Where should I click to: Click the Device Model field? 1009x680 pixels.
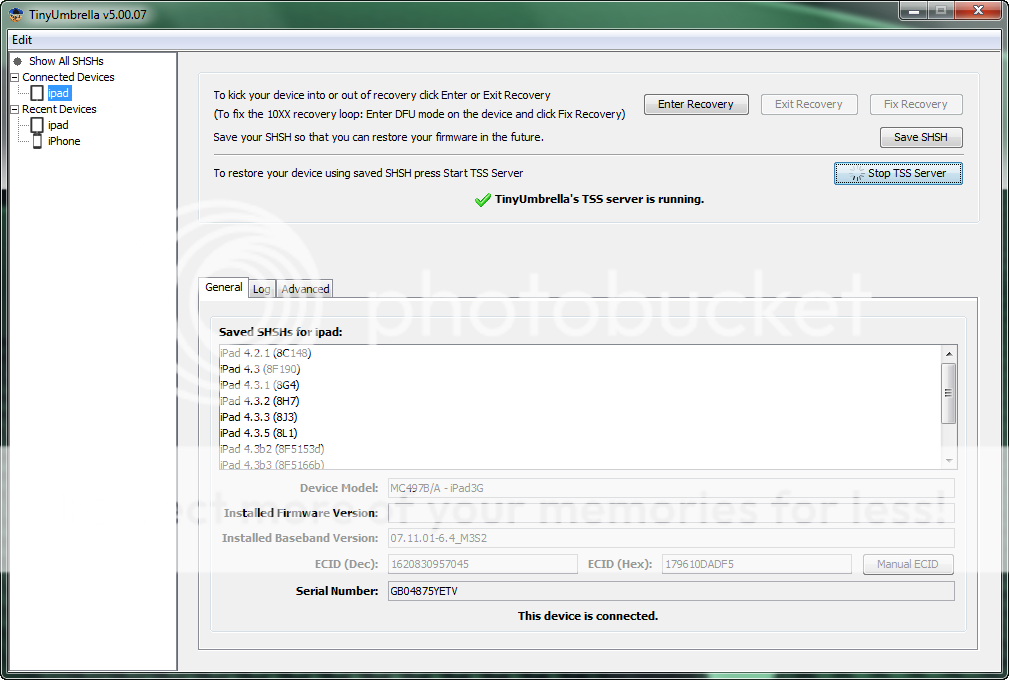[671, 488]
